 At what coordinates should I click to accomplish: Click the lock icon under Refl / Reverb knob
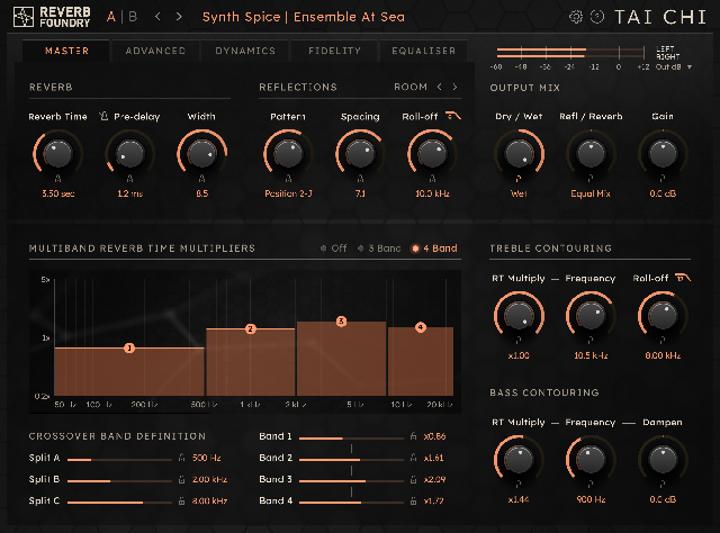click(x=591, y=179)
